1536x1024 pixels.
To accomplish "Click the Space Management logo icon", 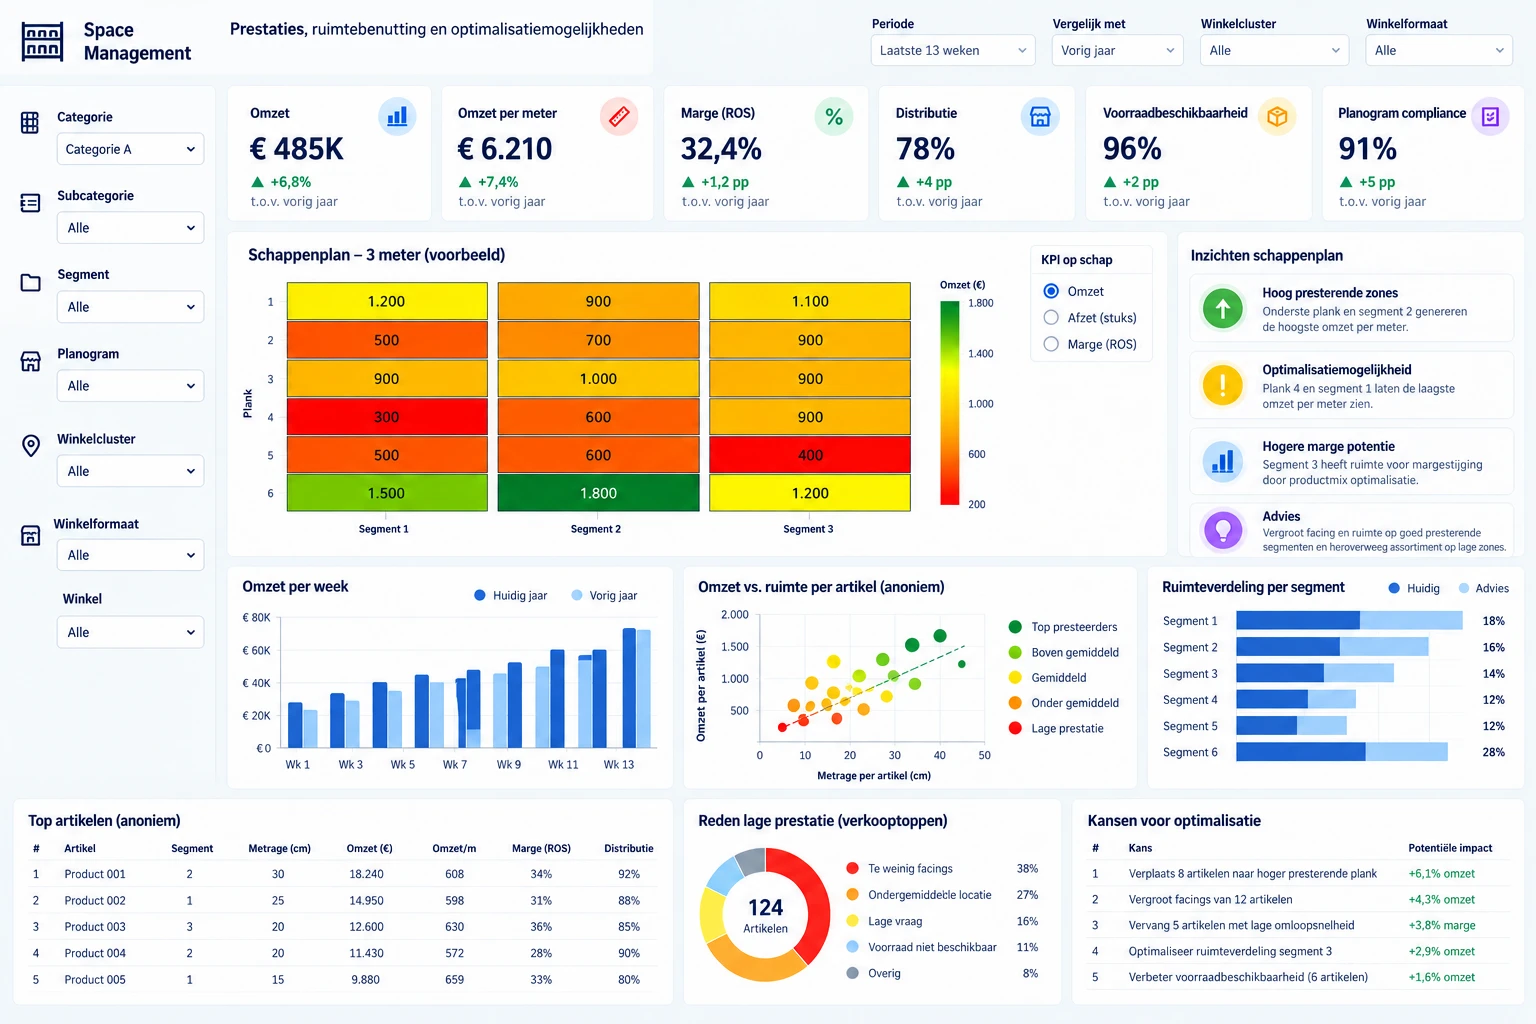I will pos(42,41).
